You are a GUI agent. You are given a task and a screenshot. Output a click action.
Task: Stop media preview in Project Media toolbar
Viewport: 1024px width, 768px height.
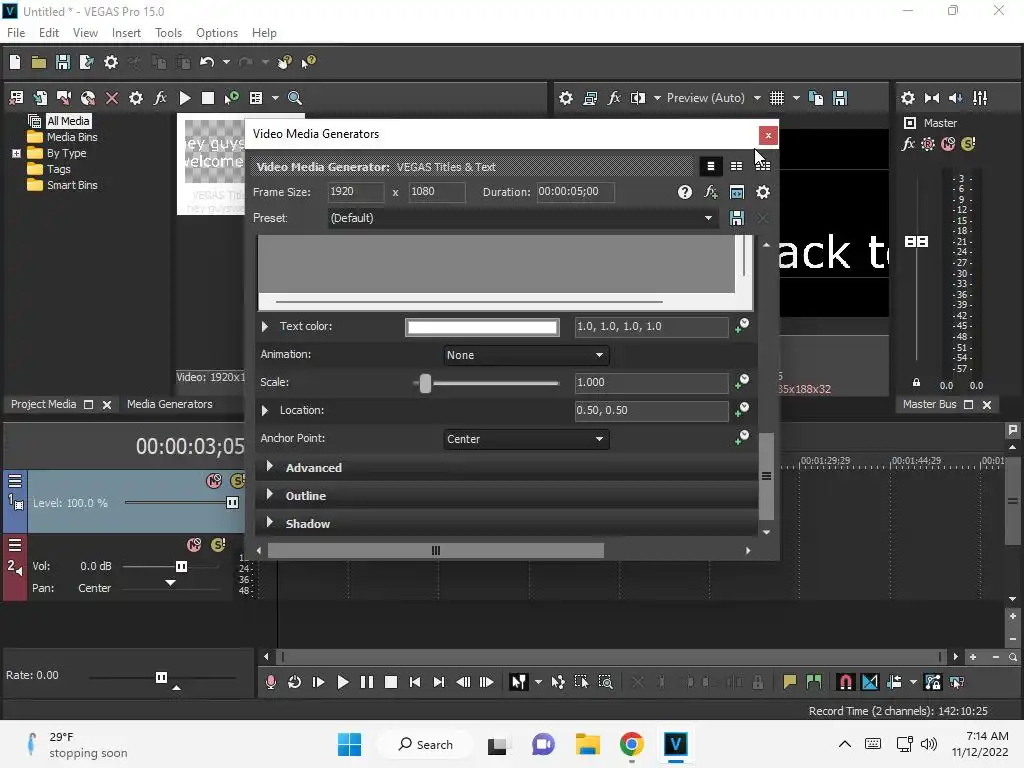tap(208, 98)
